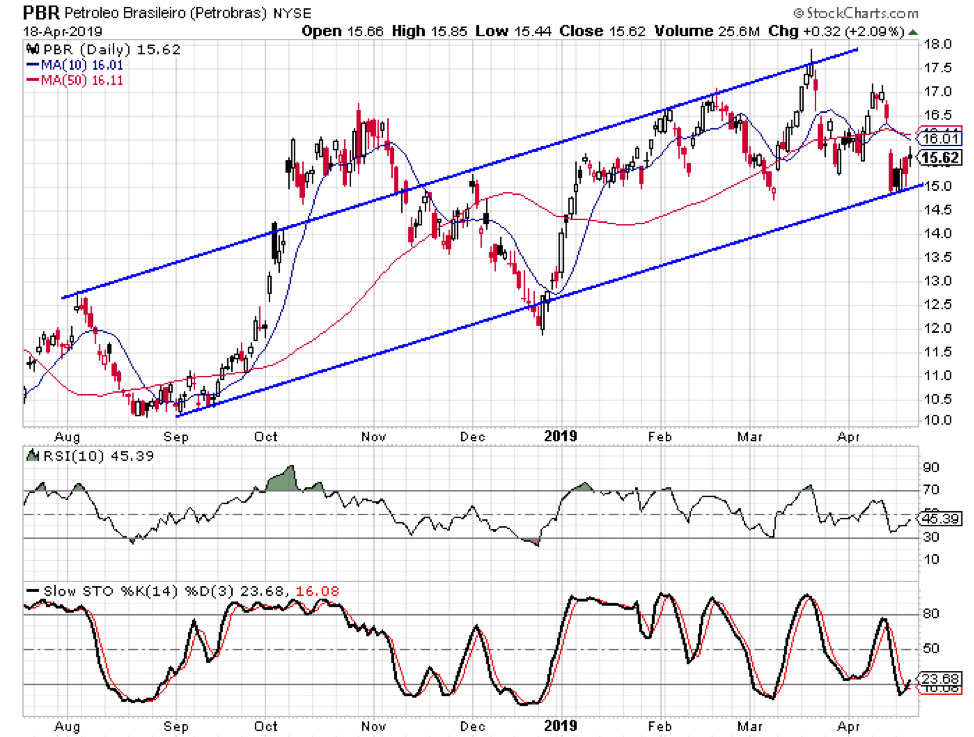Click the stochastic 50 level label
This screenshot has width=974, height=737.
pos(931,649)
